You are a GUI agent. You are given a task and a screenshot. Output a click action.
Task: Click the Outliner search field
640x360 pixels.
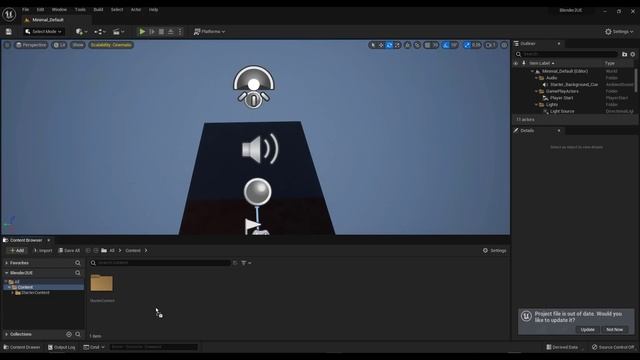pyautogui.click(x=567, y=54)
